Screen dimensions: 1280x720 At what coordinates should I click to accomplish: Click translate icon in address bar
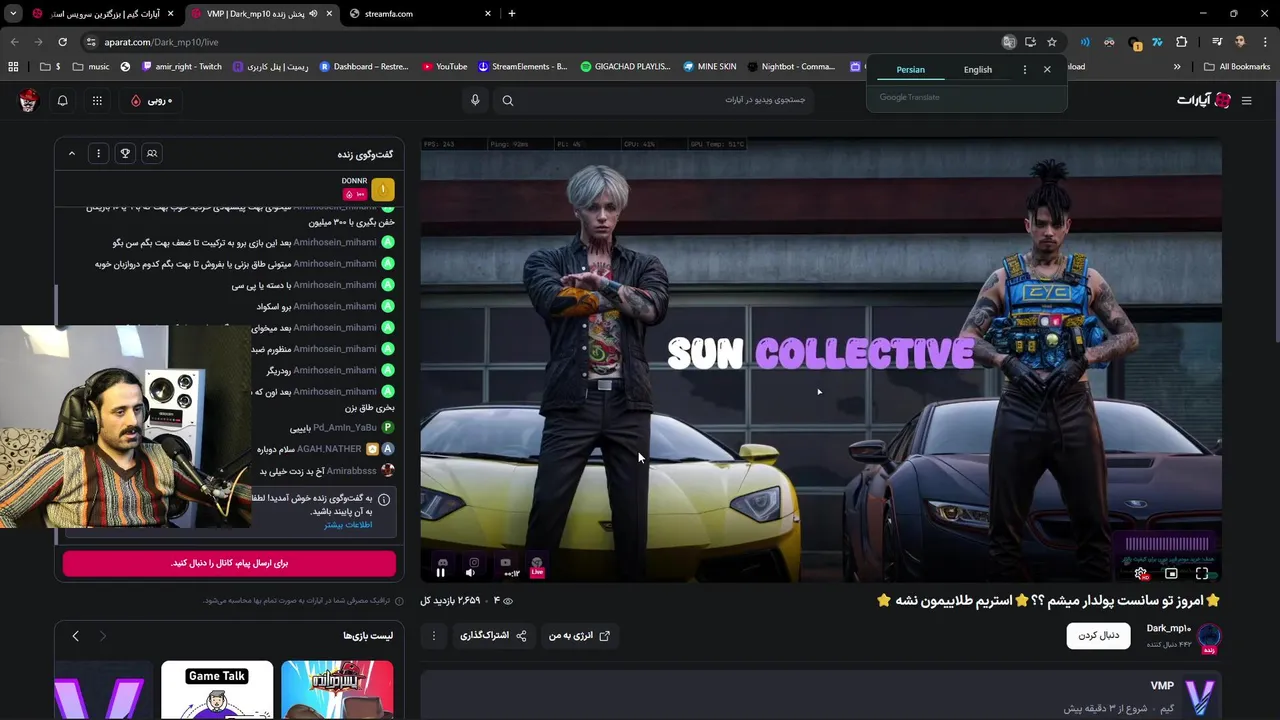1009,42
